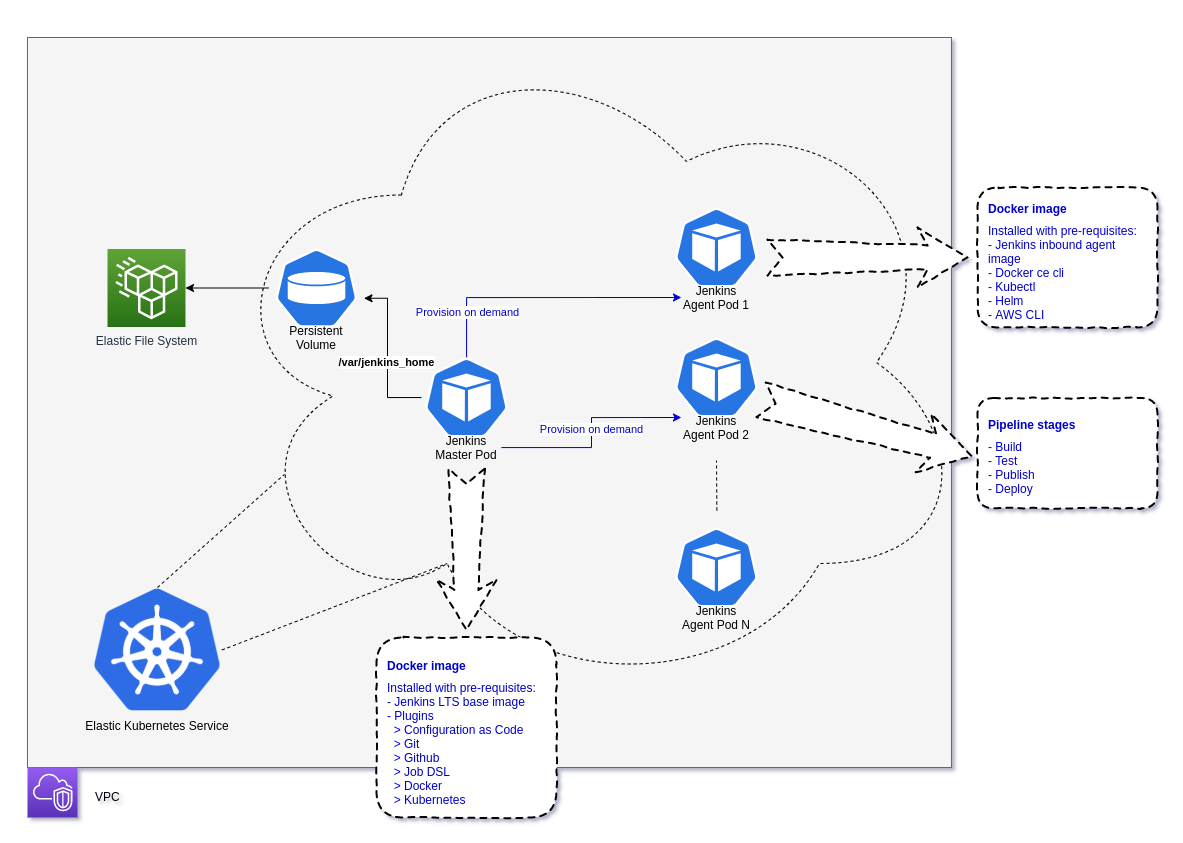This screenshot has height=843, width=1183.
Task: Click the 'Jenkins Agent Pod N' label
Action: pyautogui.click(x=716, y=618)
